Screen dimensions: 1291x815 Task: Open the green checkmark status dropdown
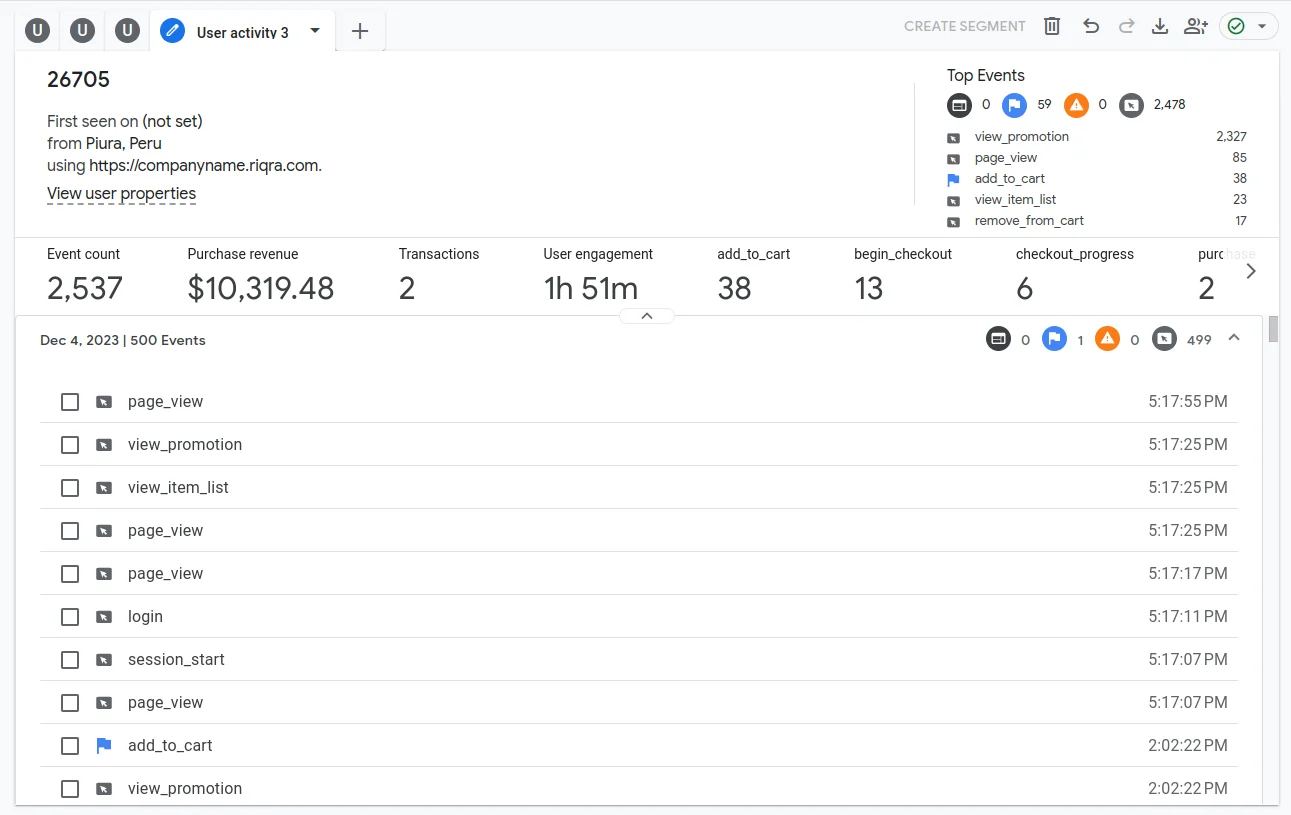point(1249,27)
